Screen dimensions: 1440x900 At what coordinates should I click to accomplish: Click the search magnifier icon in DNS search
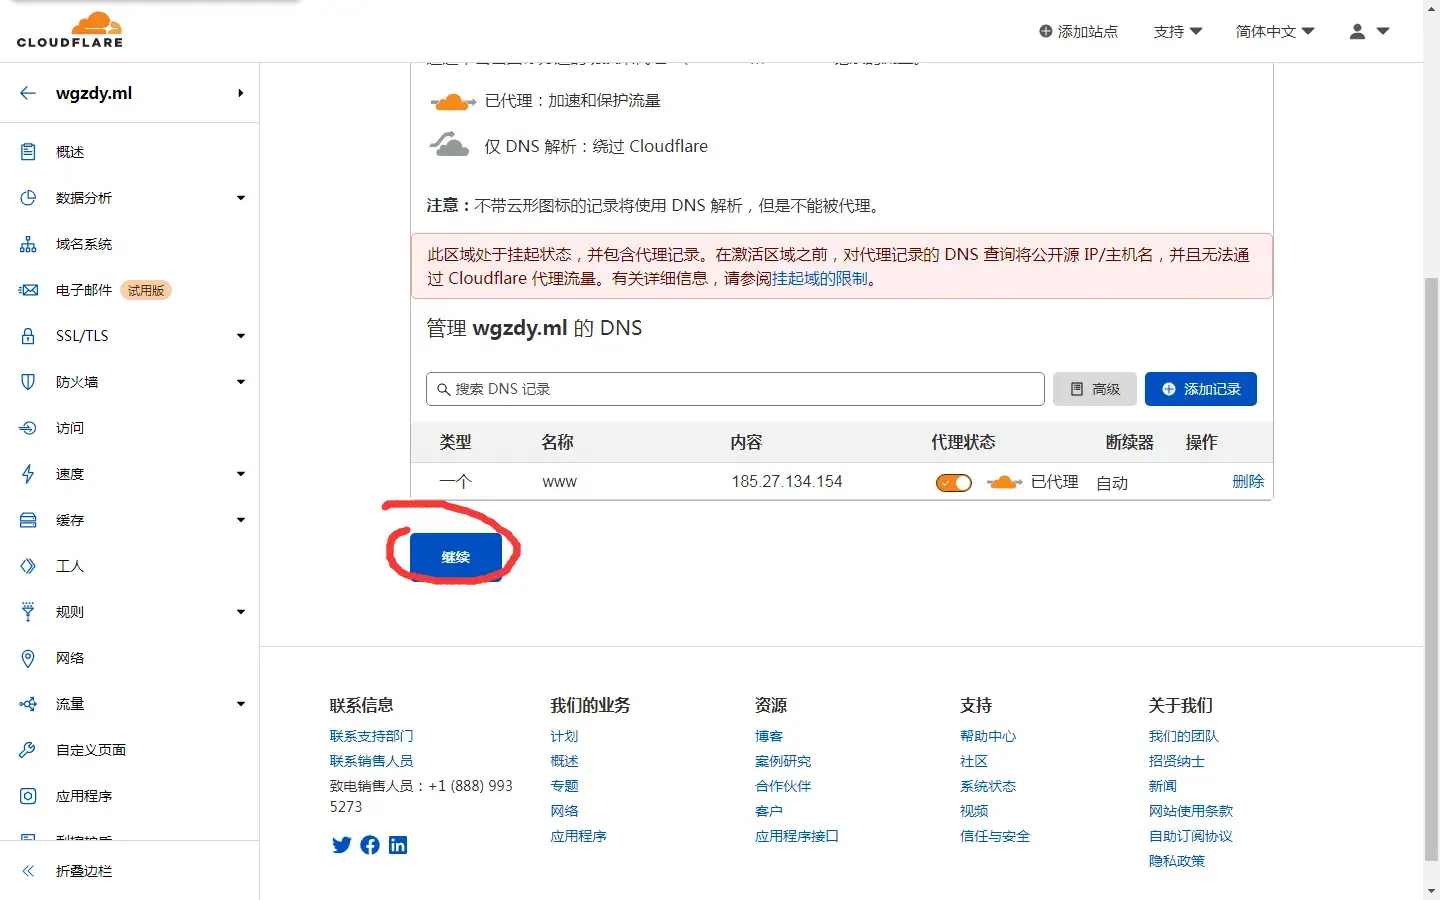(x=443, y=389)
